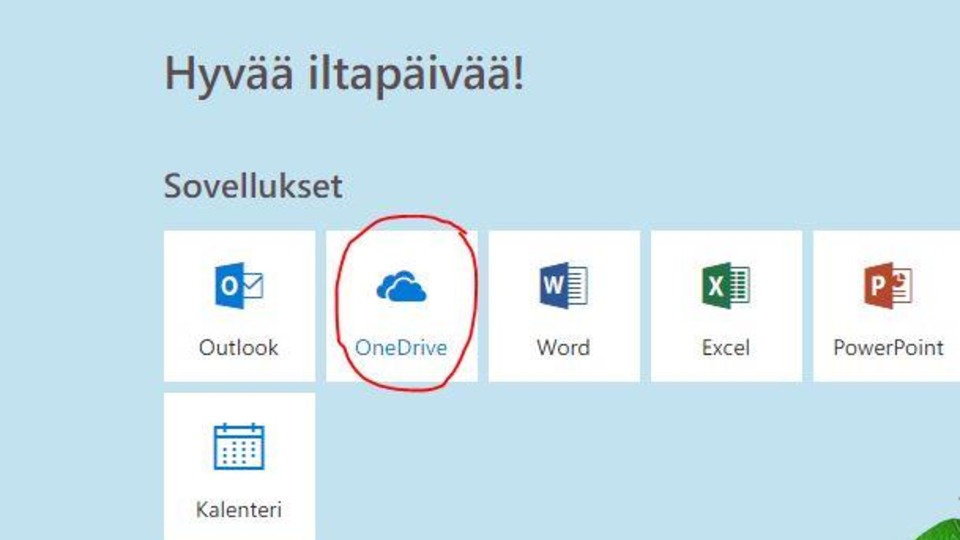This screenshot has width=960, height=540.
Task: Click the Hyvää iltapäivää! greeting heading
Action: [343, 75]
